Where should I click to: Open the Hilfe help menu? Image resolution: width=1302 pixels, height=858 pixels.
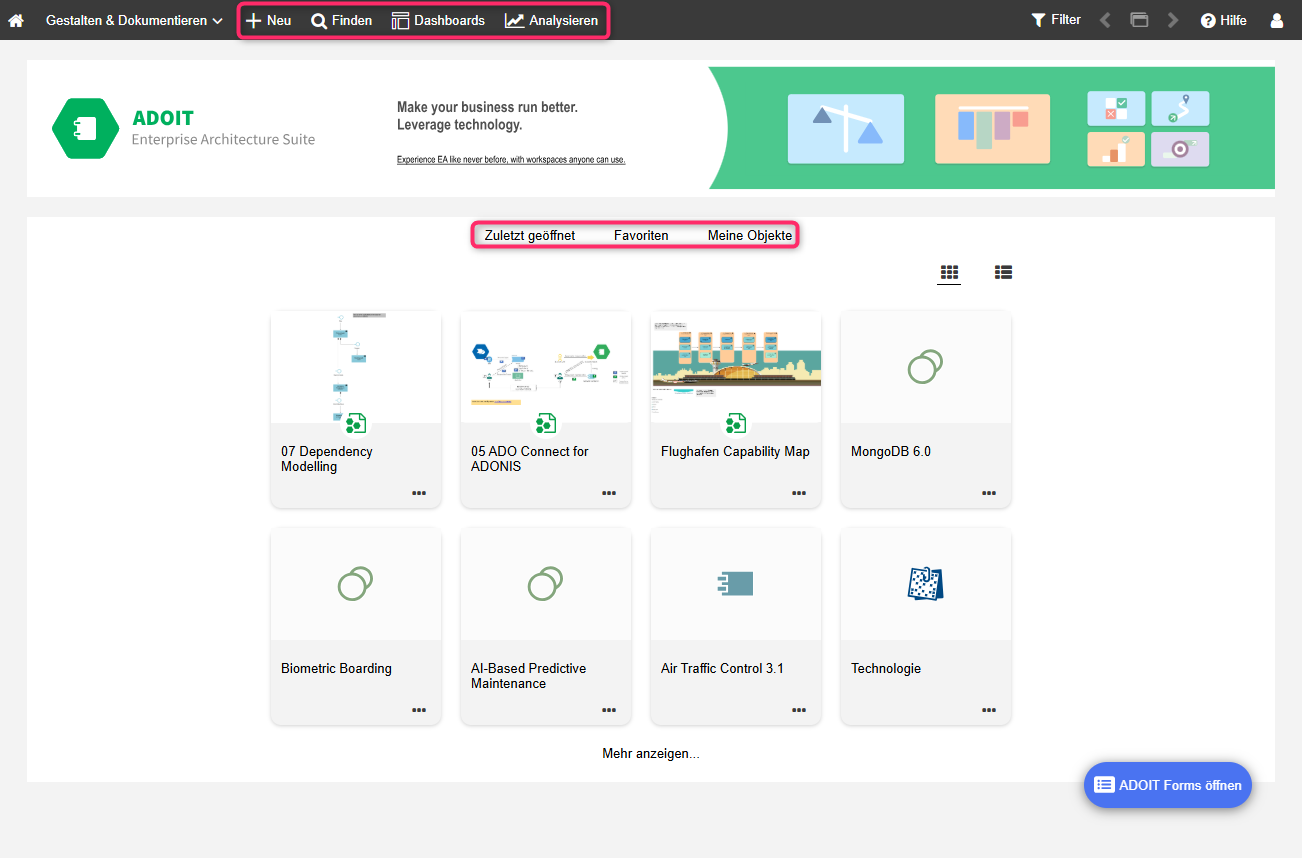click(1223, 20)
